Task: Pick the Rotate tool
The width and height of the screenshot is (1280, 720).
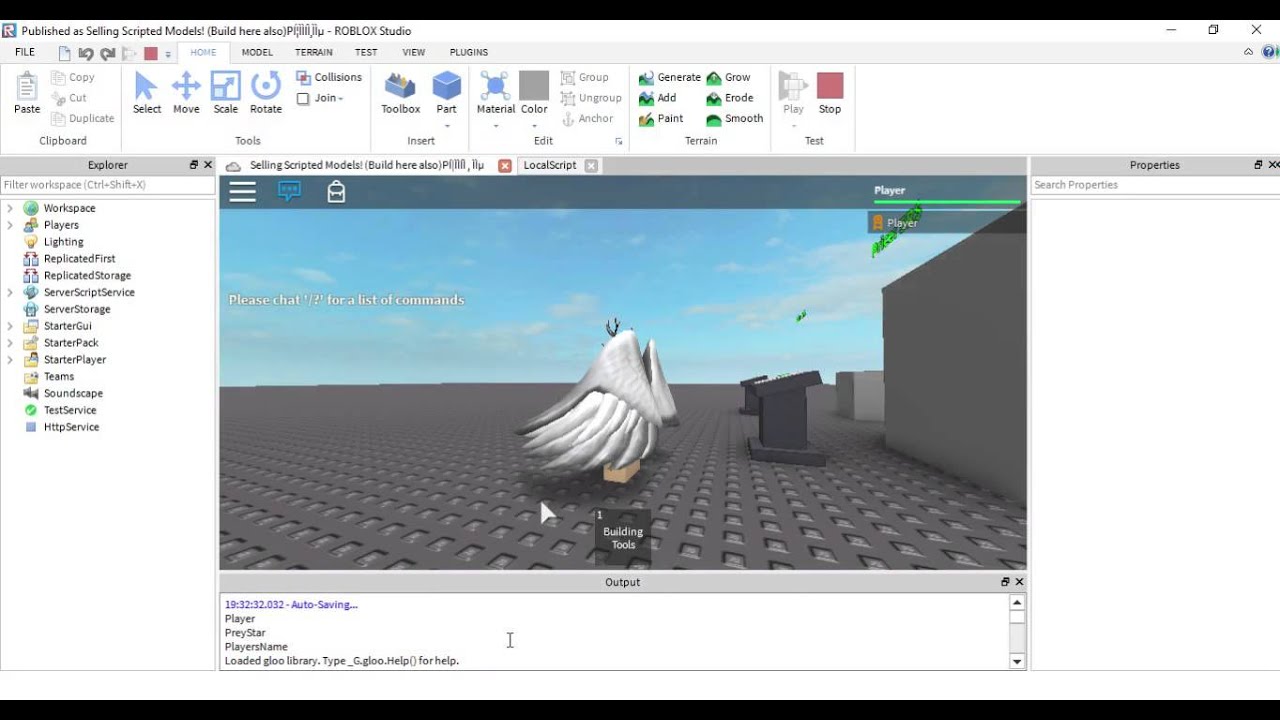Action: tap(266, 93)
